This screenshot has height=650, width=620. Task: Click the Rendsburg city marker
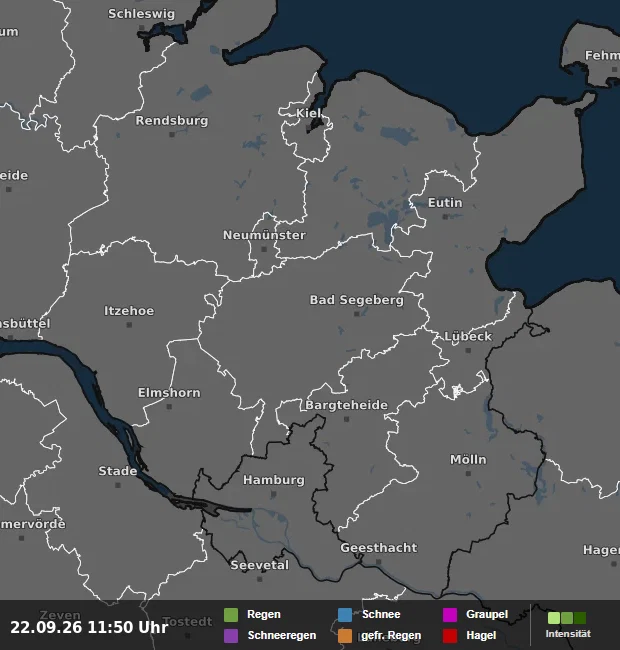172,134
